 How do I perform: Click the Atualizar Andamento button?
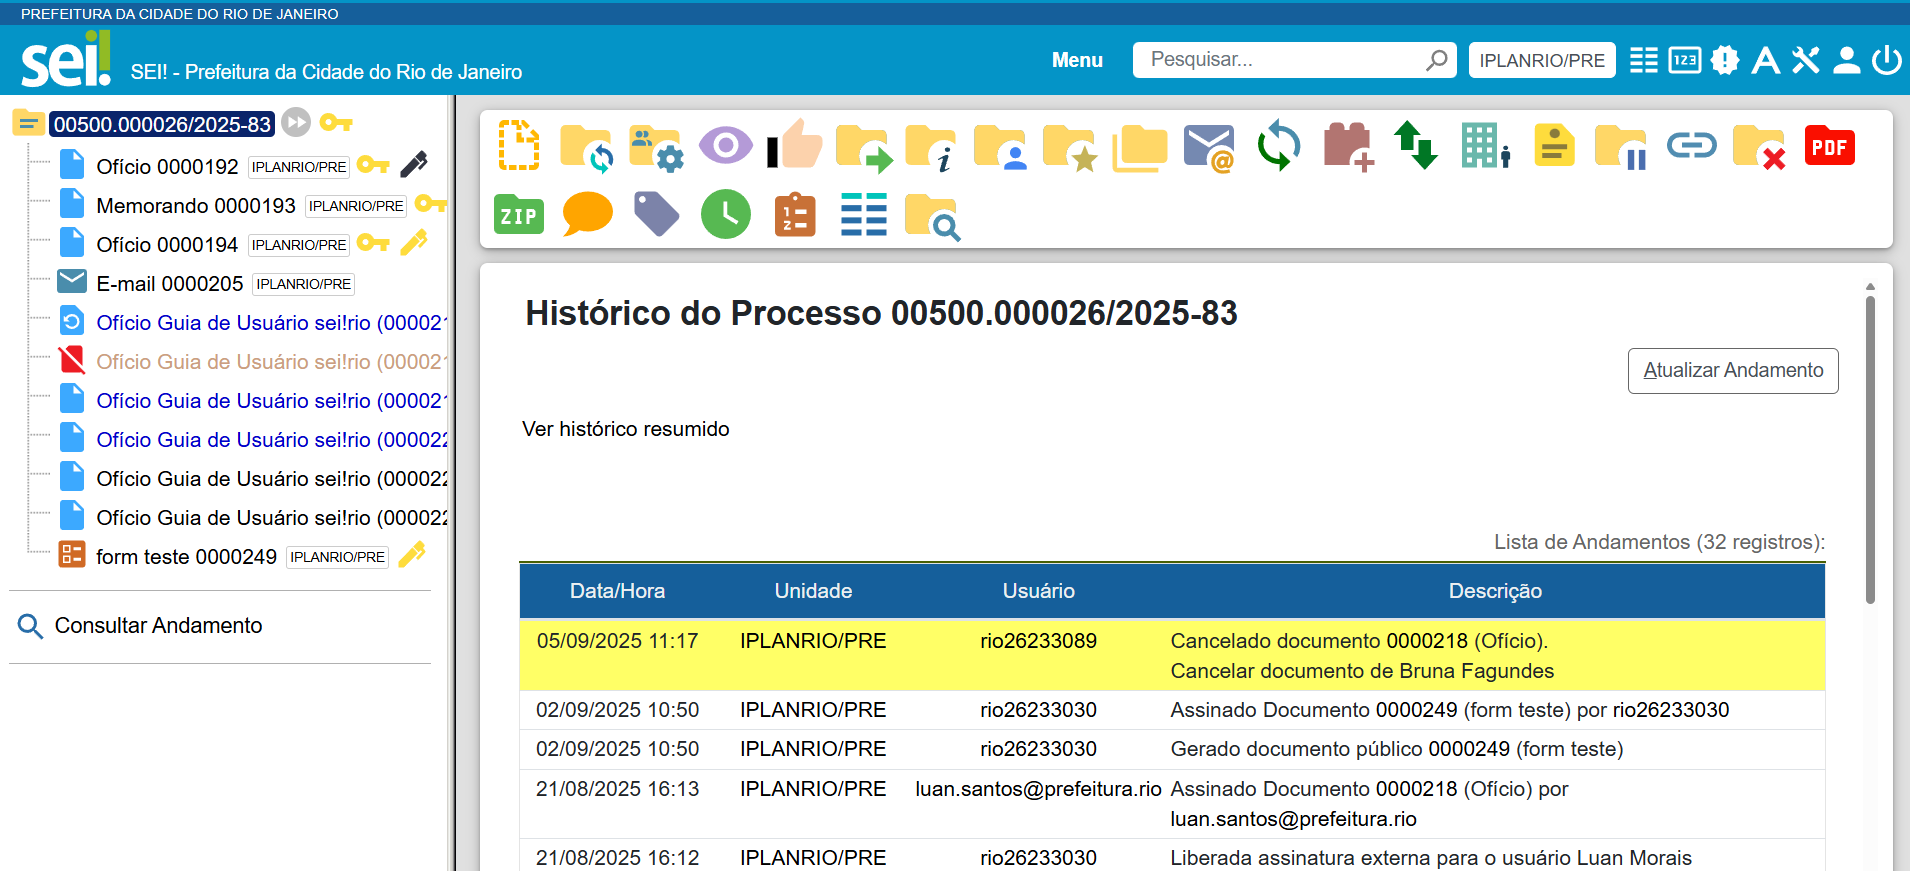tap(1732, 370)
